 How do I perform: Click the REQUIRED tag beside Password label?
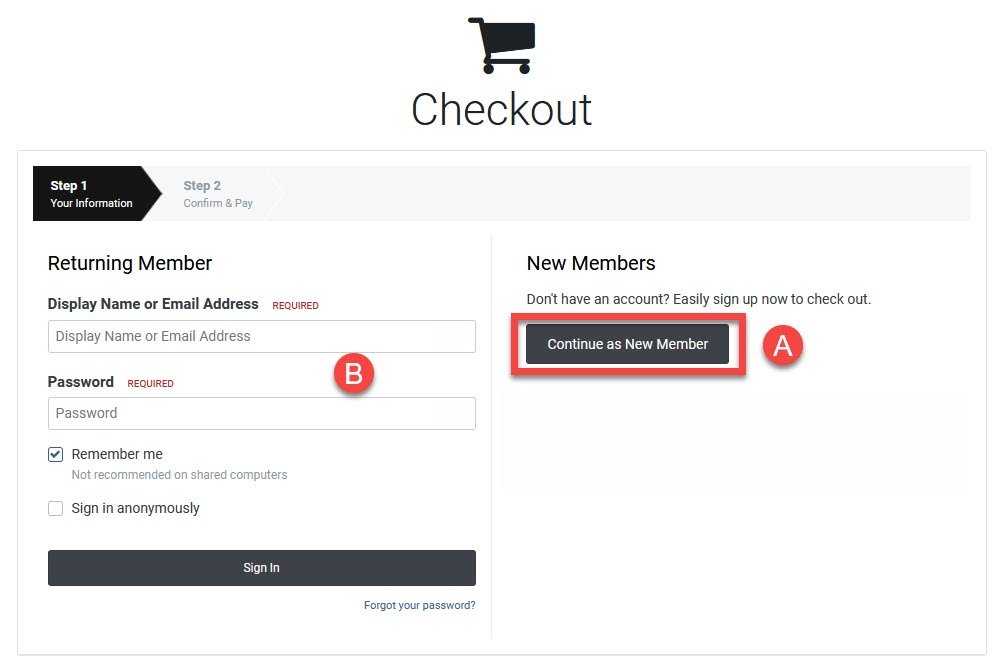[x=151, y=384]
